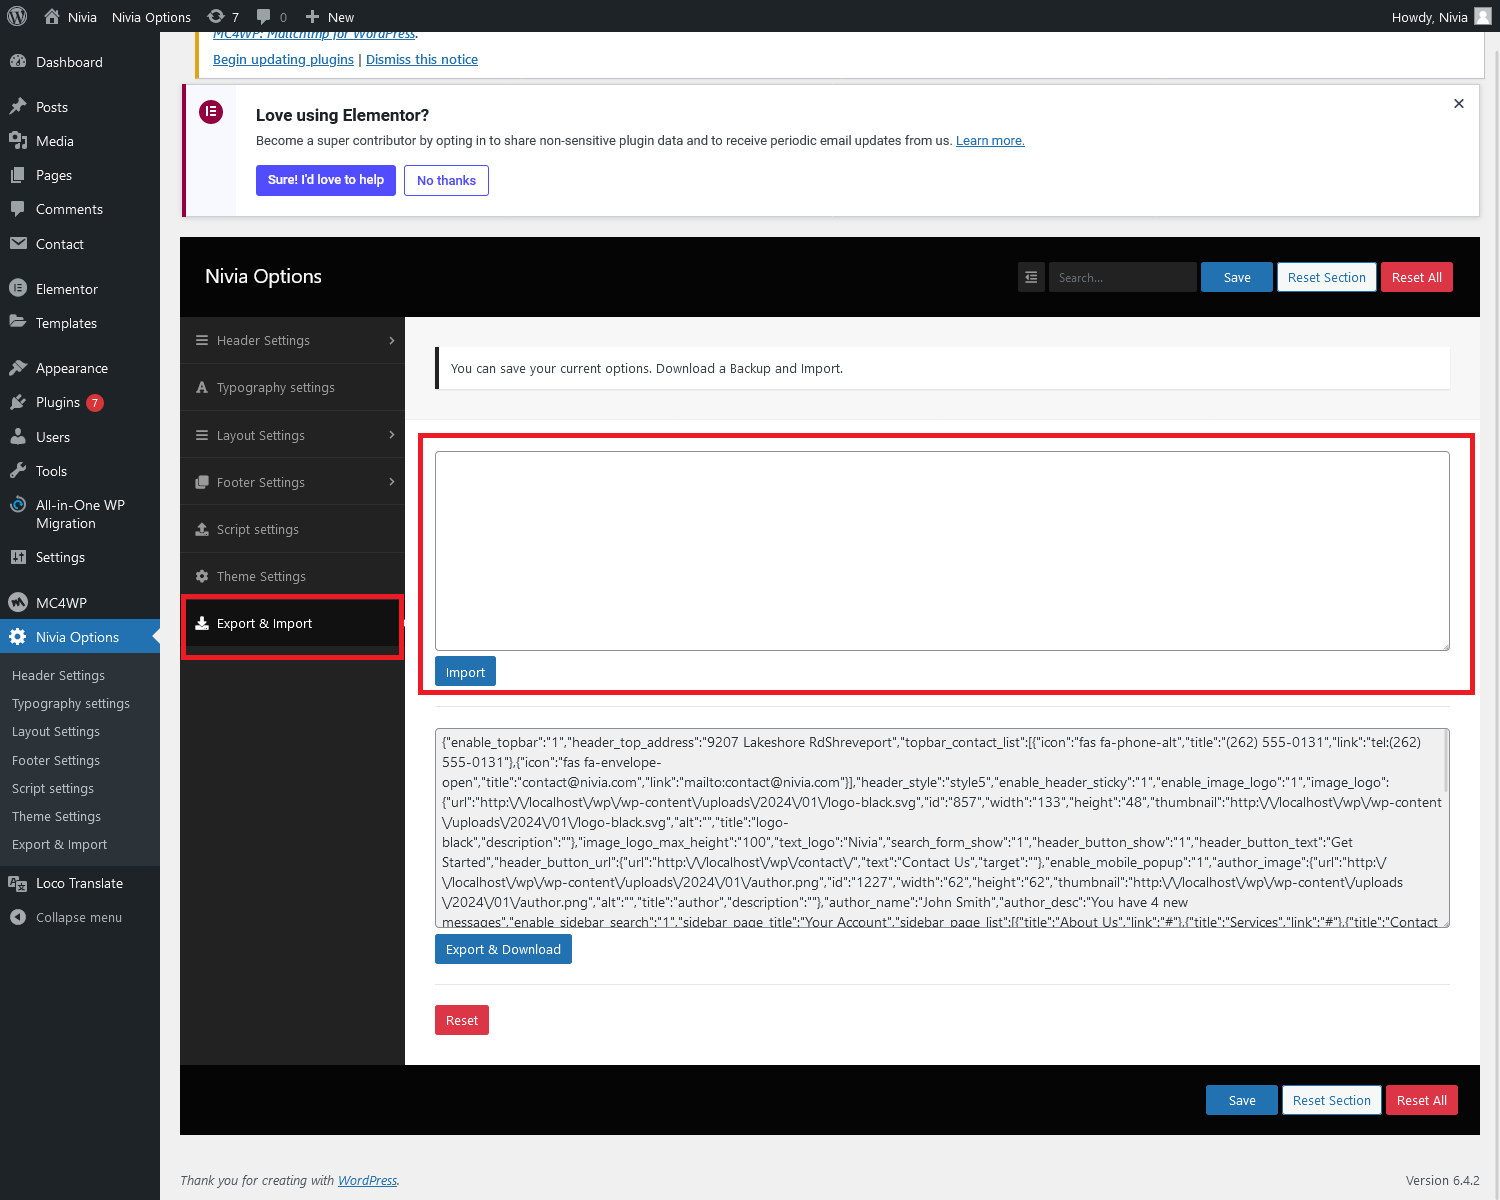
Task: Click the Elementor icon in sidebar
Action: point(18,289)
